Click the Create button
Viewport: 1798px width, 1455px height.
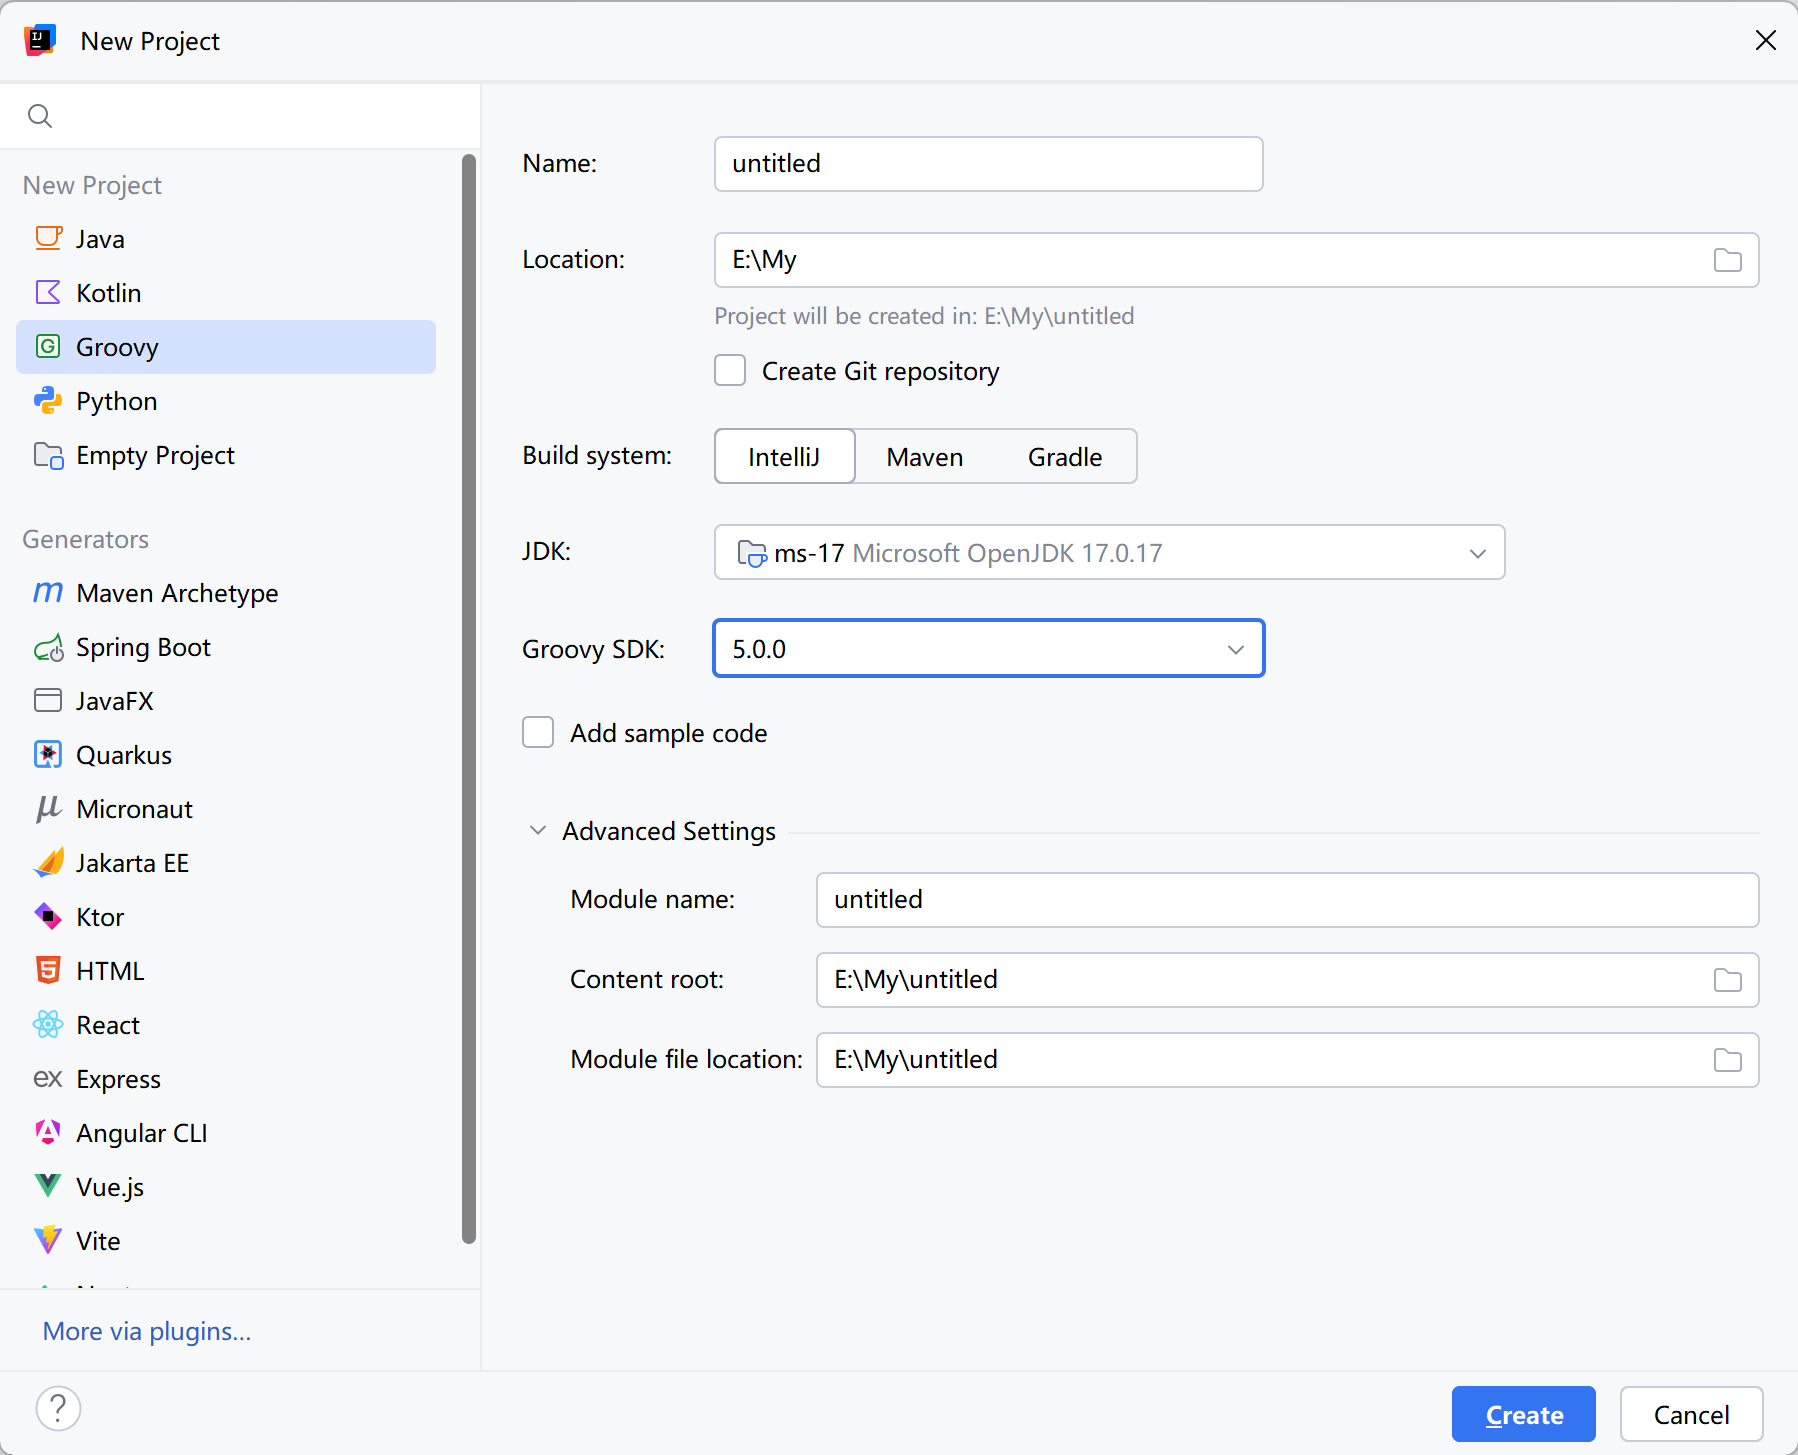click(x=1523, y=1415)
